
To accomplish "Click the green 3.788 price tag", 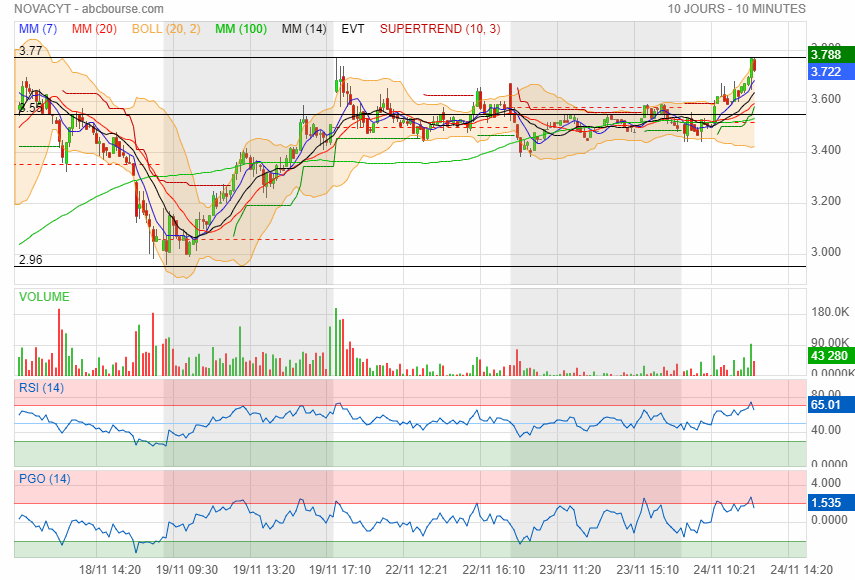I will coord(830,55).
